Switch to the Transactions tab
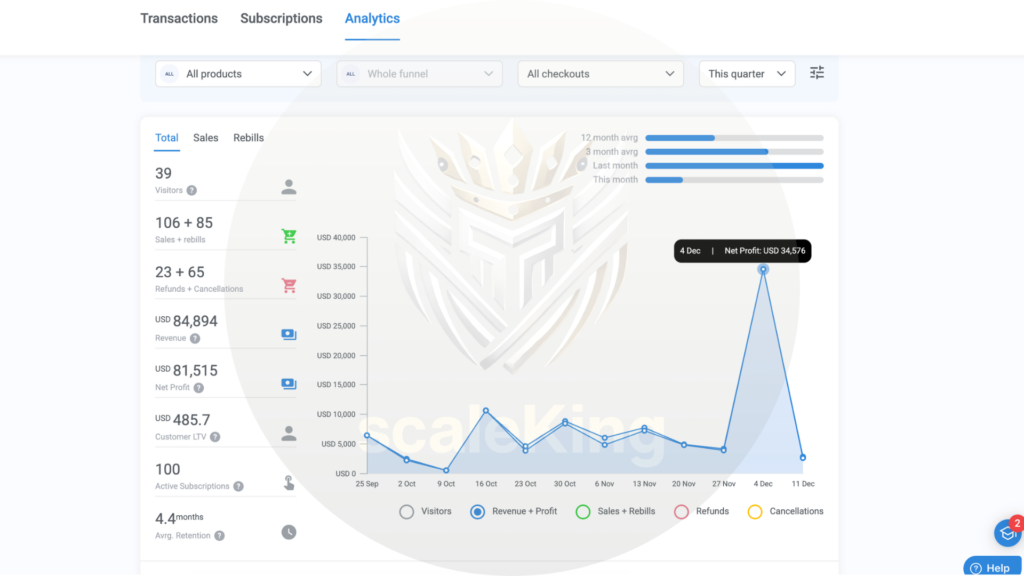Screen dimensions: 1024x576 179,19
